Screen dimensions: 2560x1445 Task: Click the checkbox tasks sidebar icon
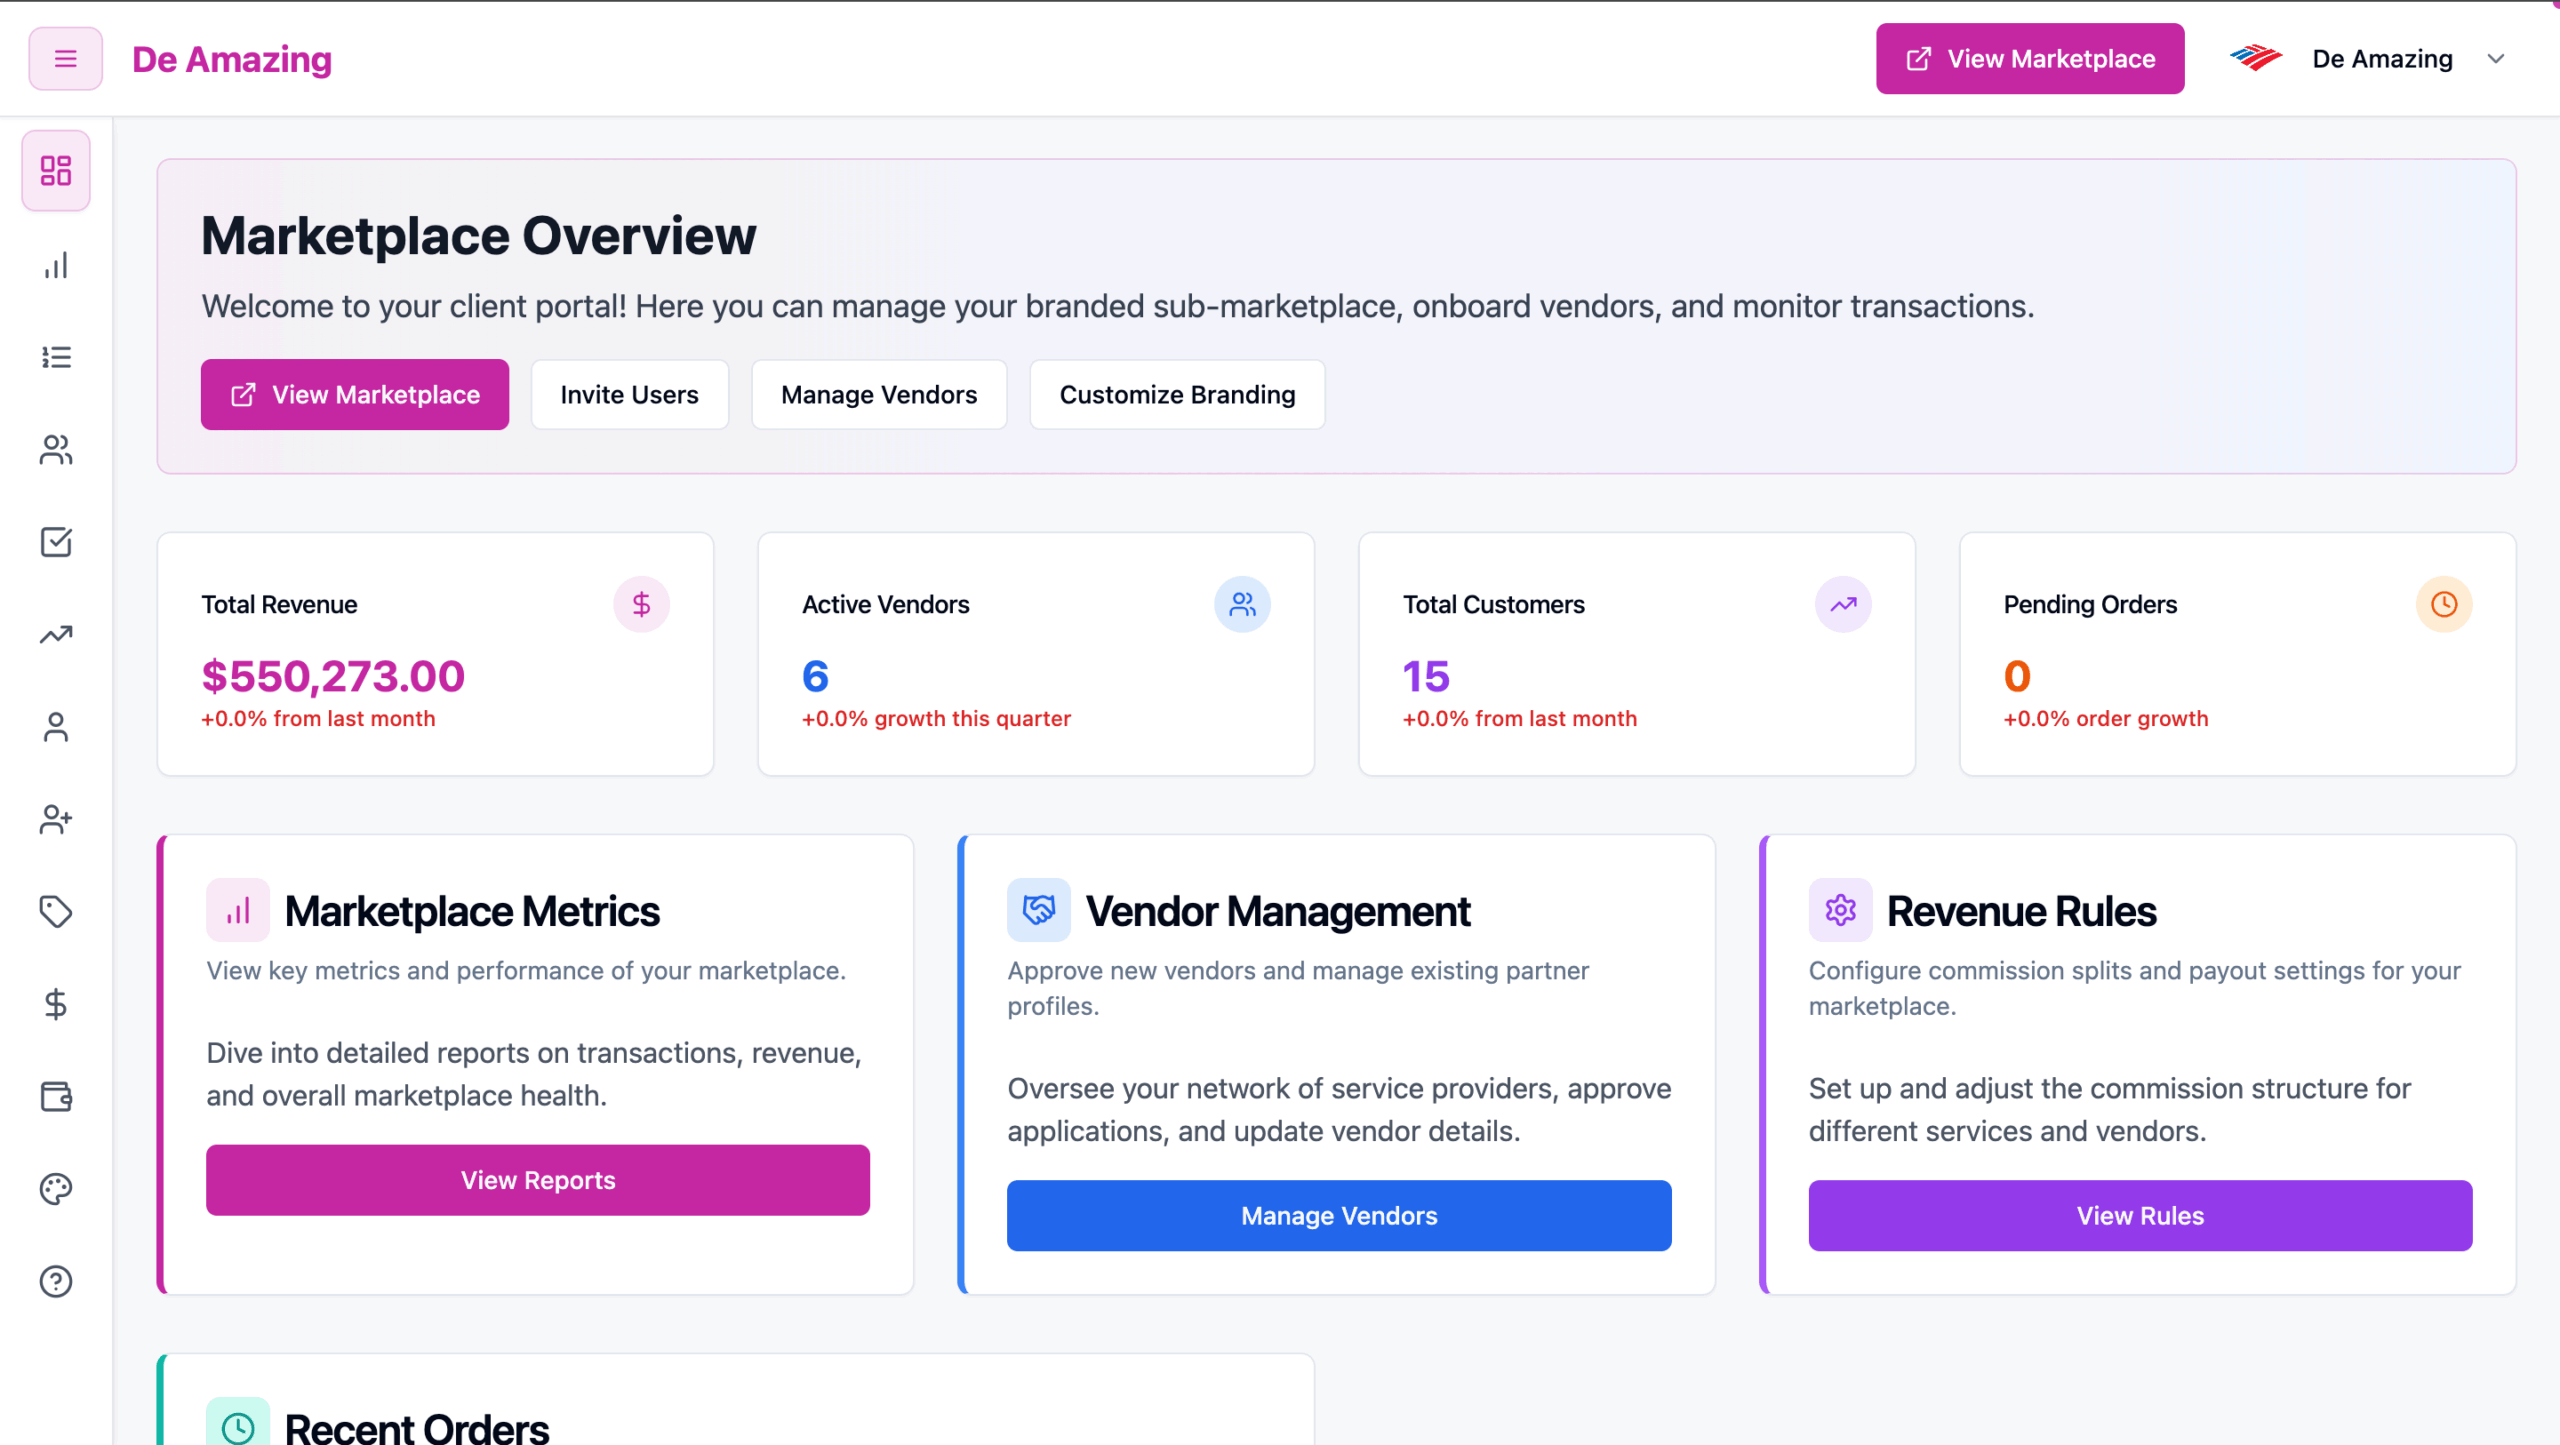(56, 542)
